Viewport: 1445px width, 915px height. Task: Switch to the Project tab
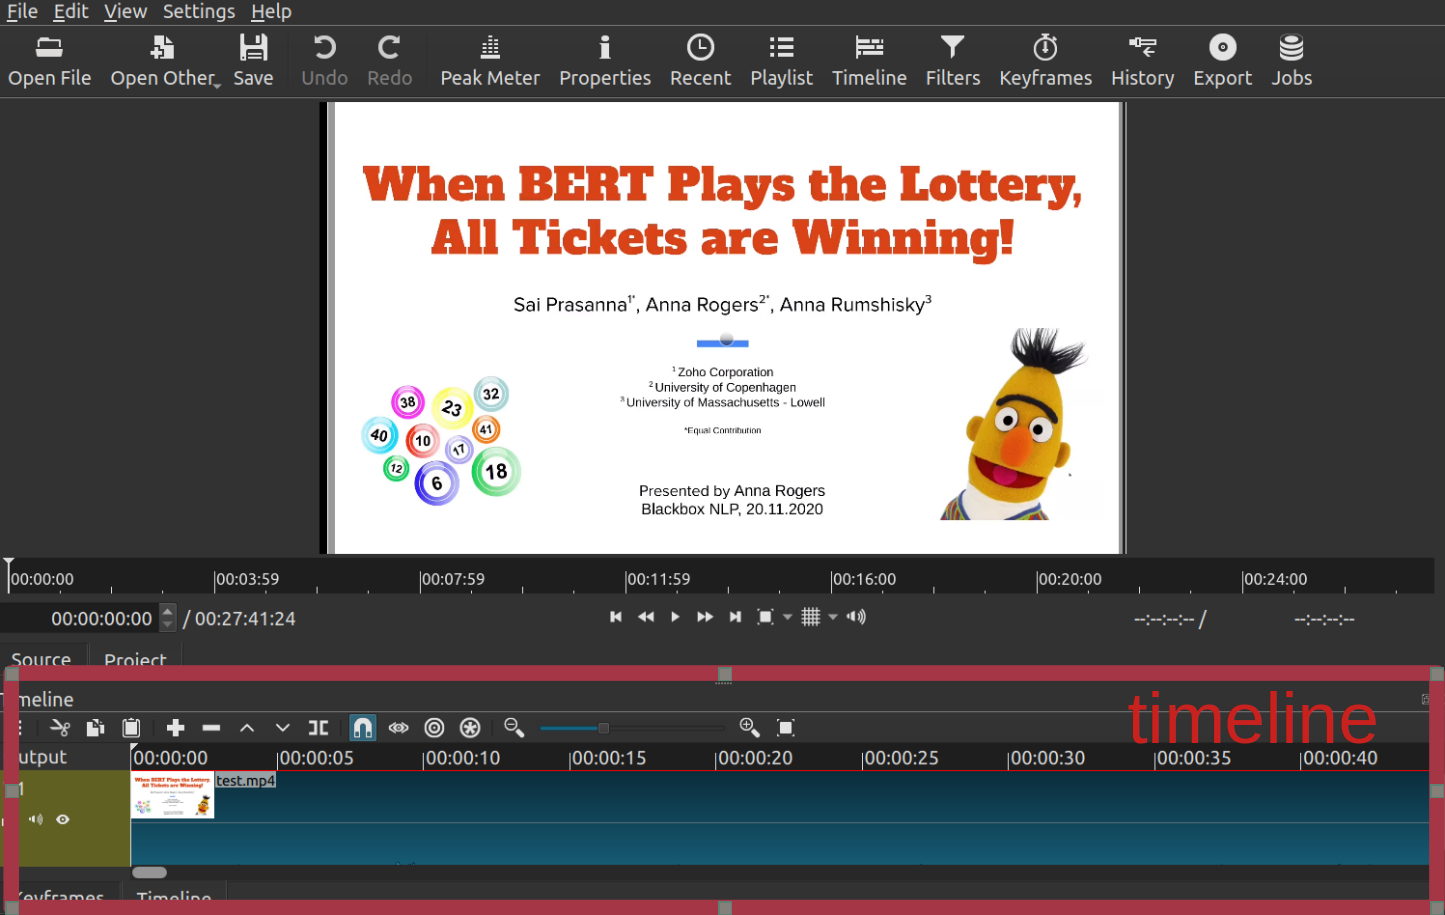[135, 658]
